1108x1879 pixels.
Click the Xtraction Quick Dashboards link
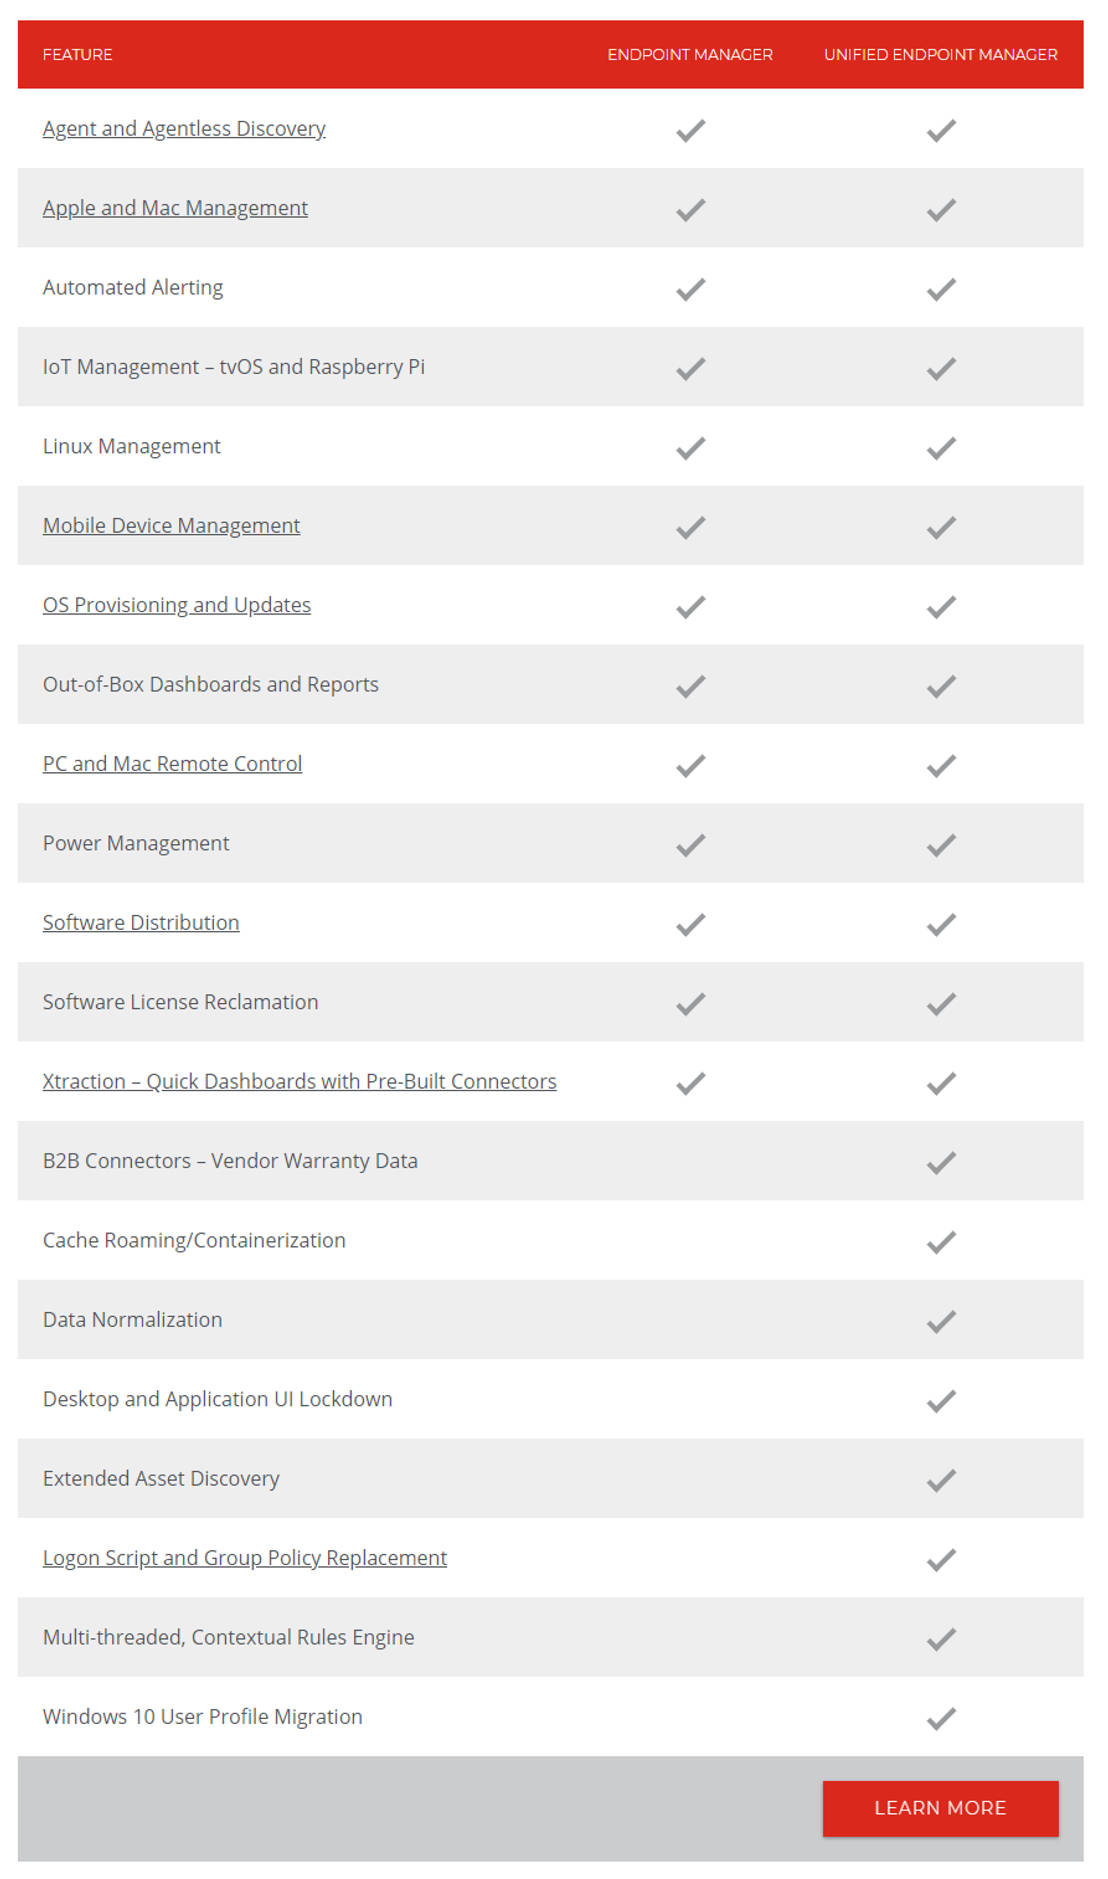coord(299,1081)
